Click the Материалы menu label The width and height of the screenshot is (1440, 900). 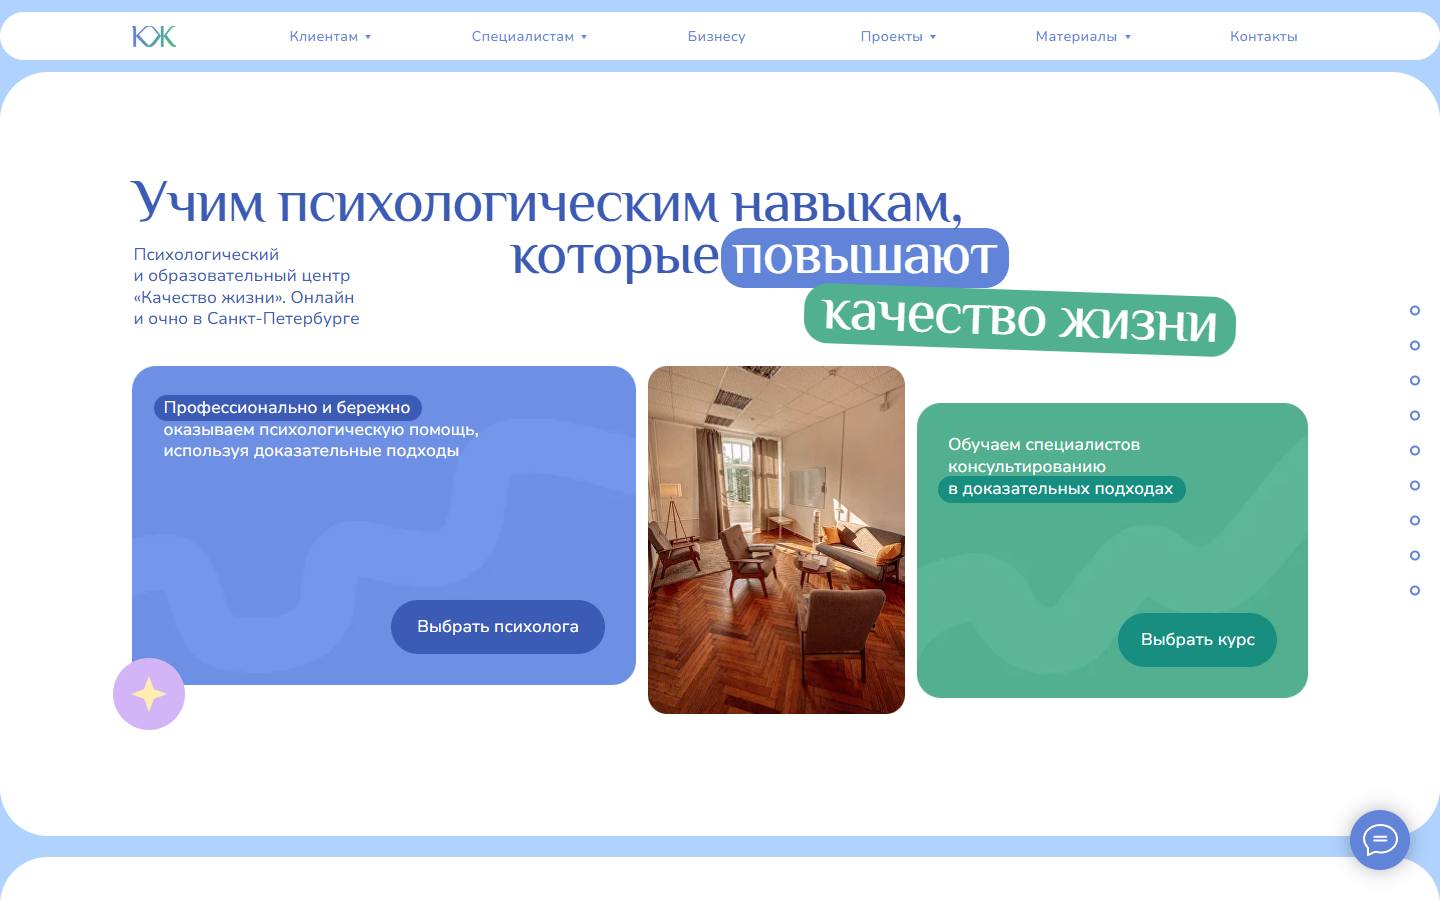click(1076, 36)
